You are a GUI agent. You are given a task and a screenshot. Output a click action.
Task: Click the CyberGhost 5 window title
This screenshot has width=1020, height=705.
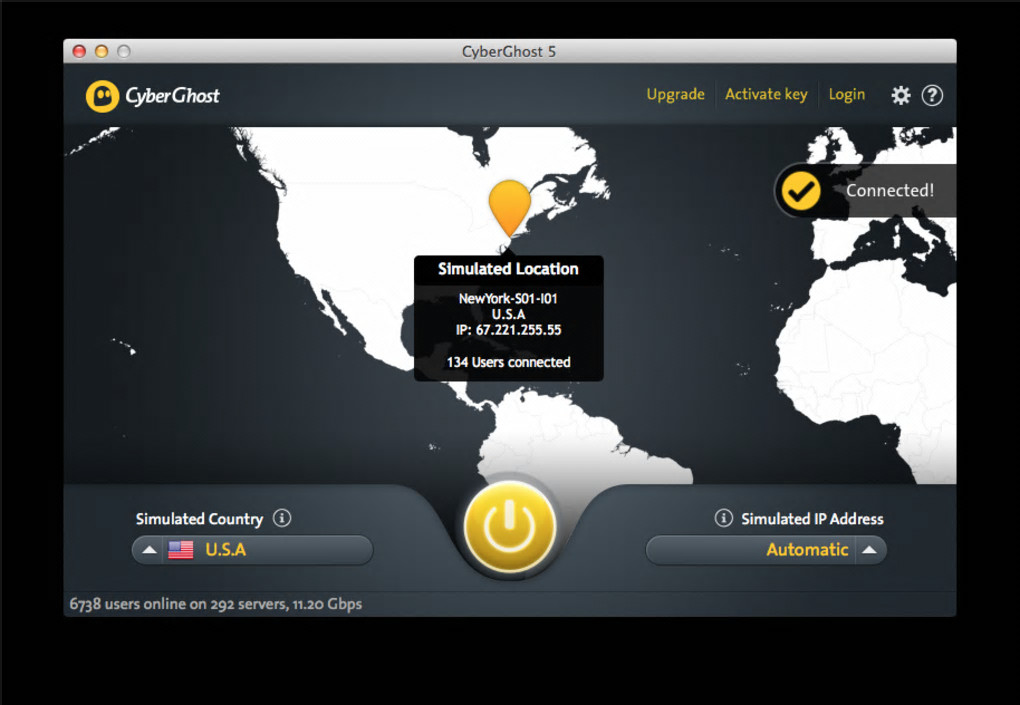tap(509, 51)
